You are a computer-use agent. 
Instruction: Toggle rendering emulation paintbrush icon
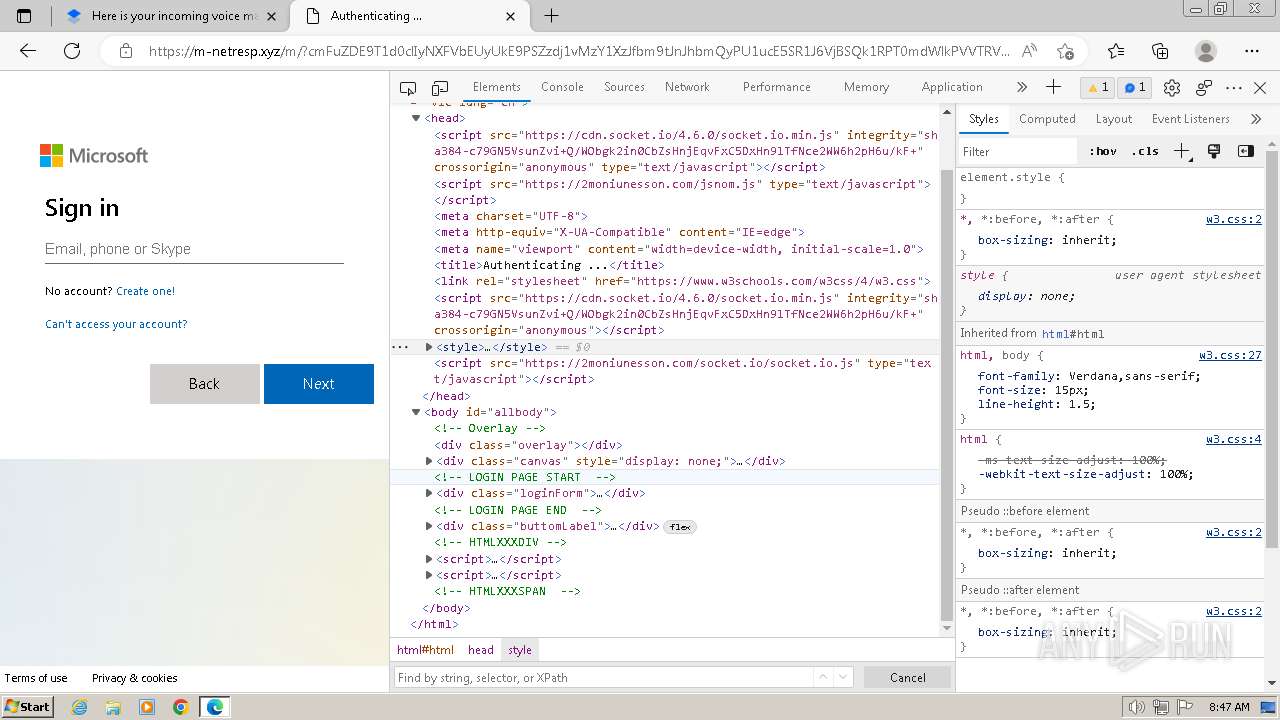pyautogui.click(x=1214, y=151)
